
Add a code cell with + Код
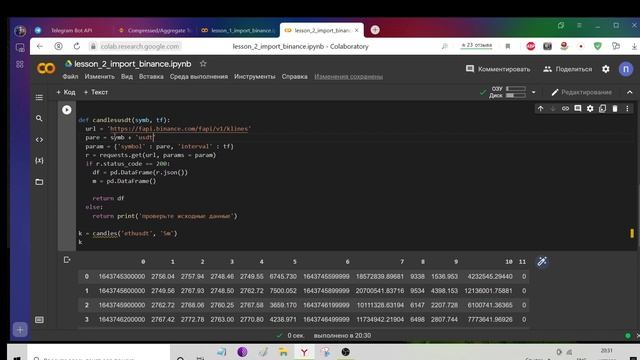coord(66,92)
